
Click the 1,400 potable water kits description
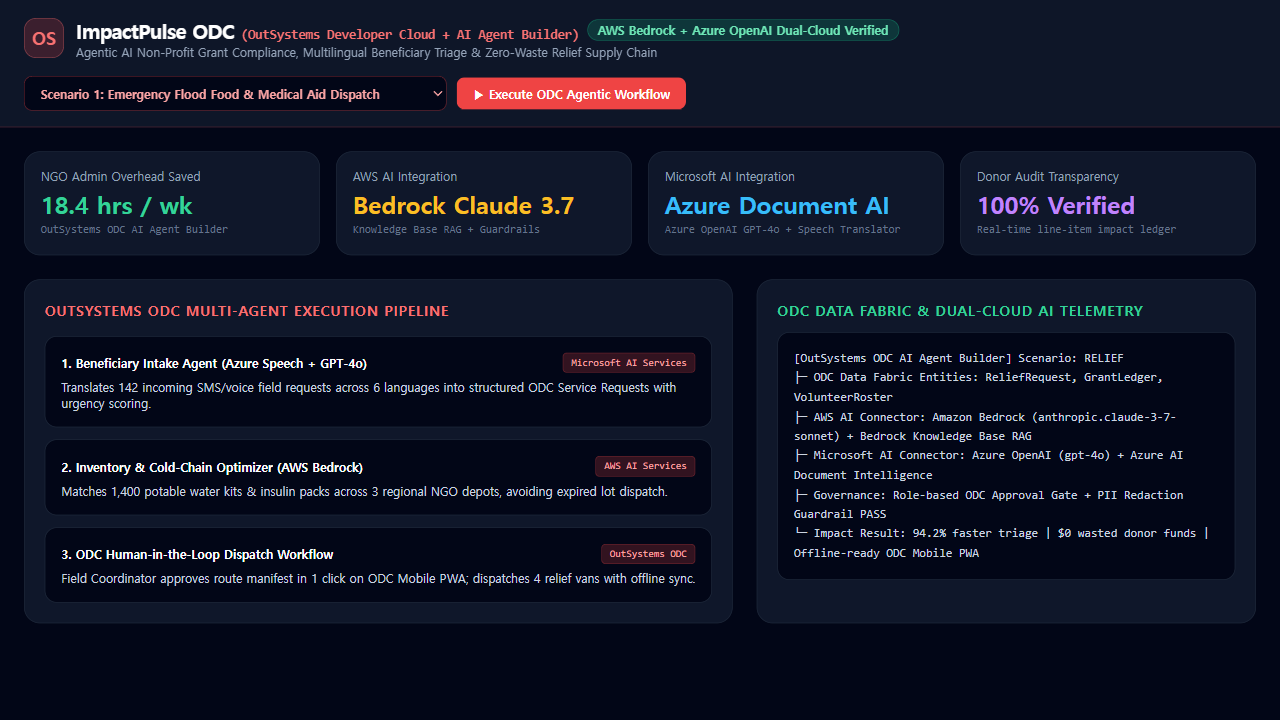364,492
